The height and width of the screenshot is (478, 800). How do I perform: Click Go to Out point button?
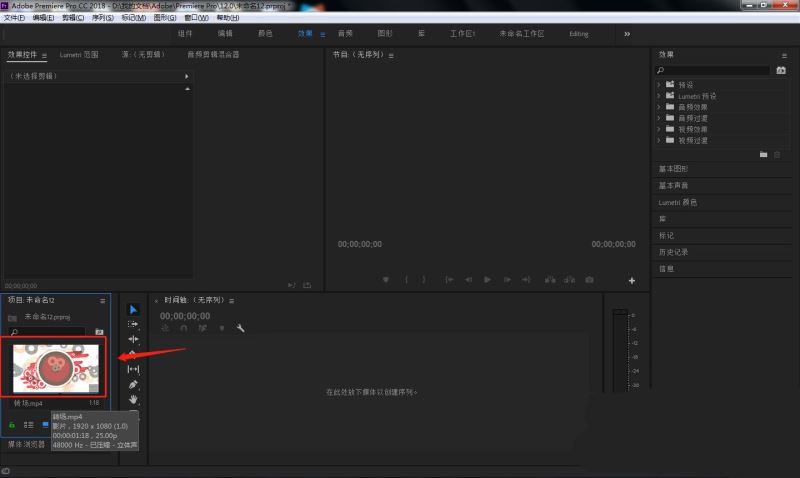point(526,280)
